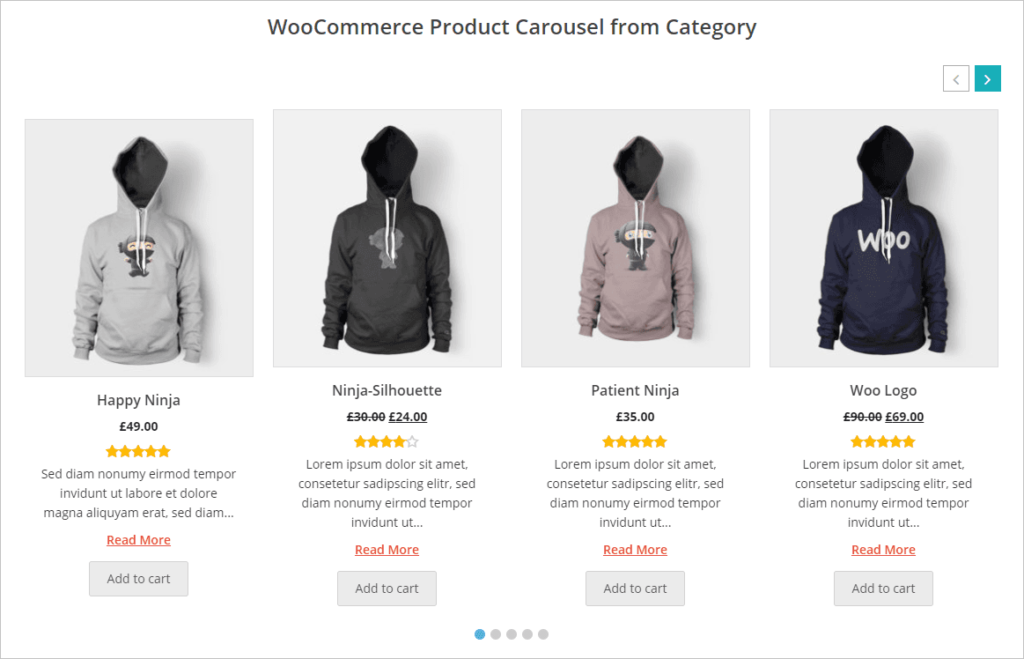Add Happy Ninja to cart

[138, 578]
